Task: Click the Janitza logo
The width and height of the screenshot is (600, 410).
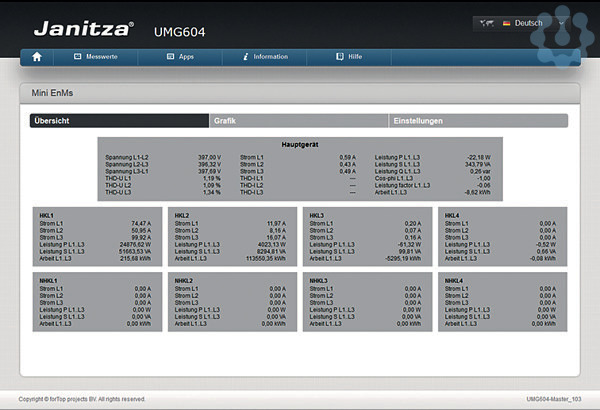Action: (x=81, y=28)
